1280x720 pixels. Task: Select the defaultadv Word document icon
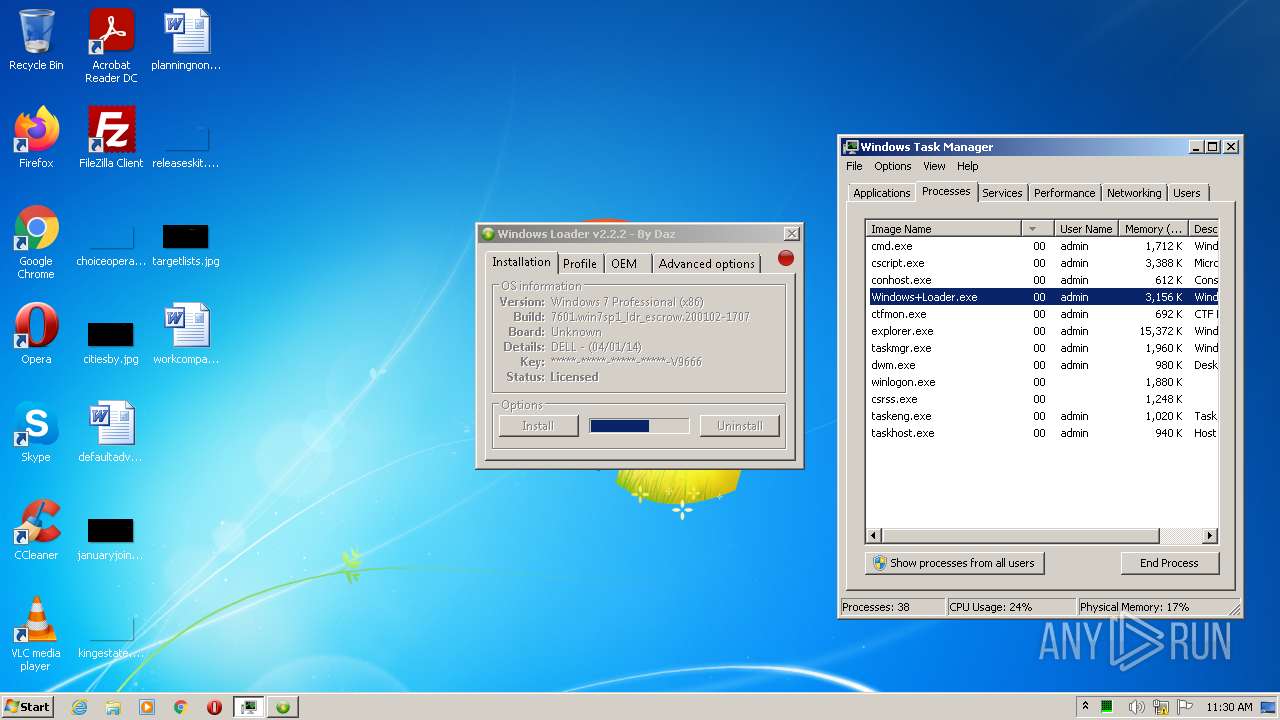point(111,432)
